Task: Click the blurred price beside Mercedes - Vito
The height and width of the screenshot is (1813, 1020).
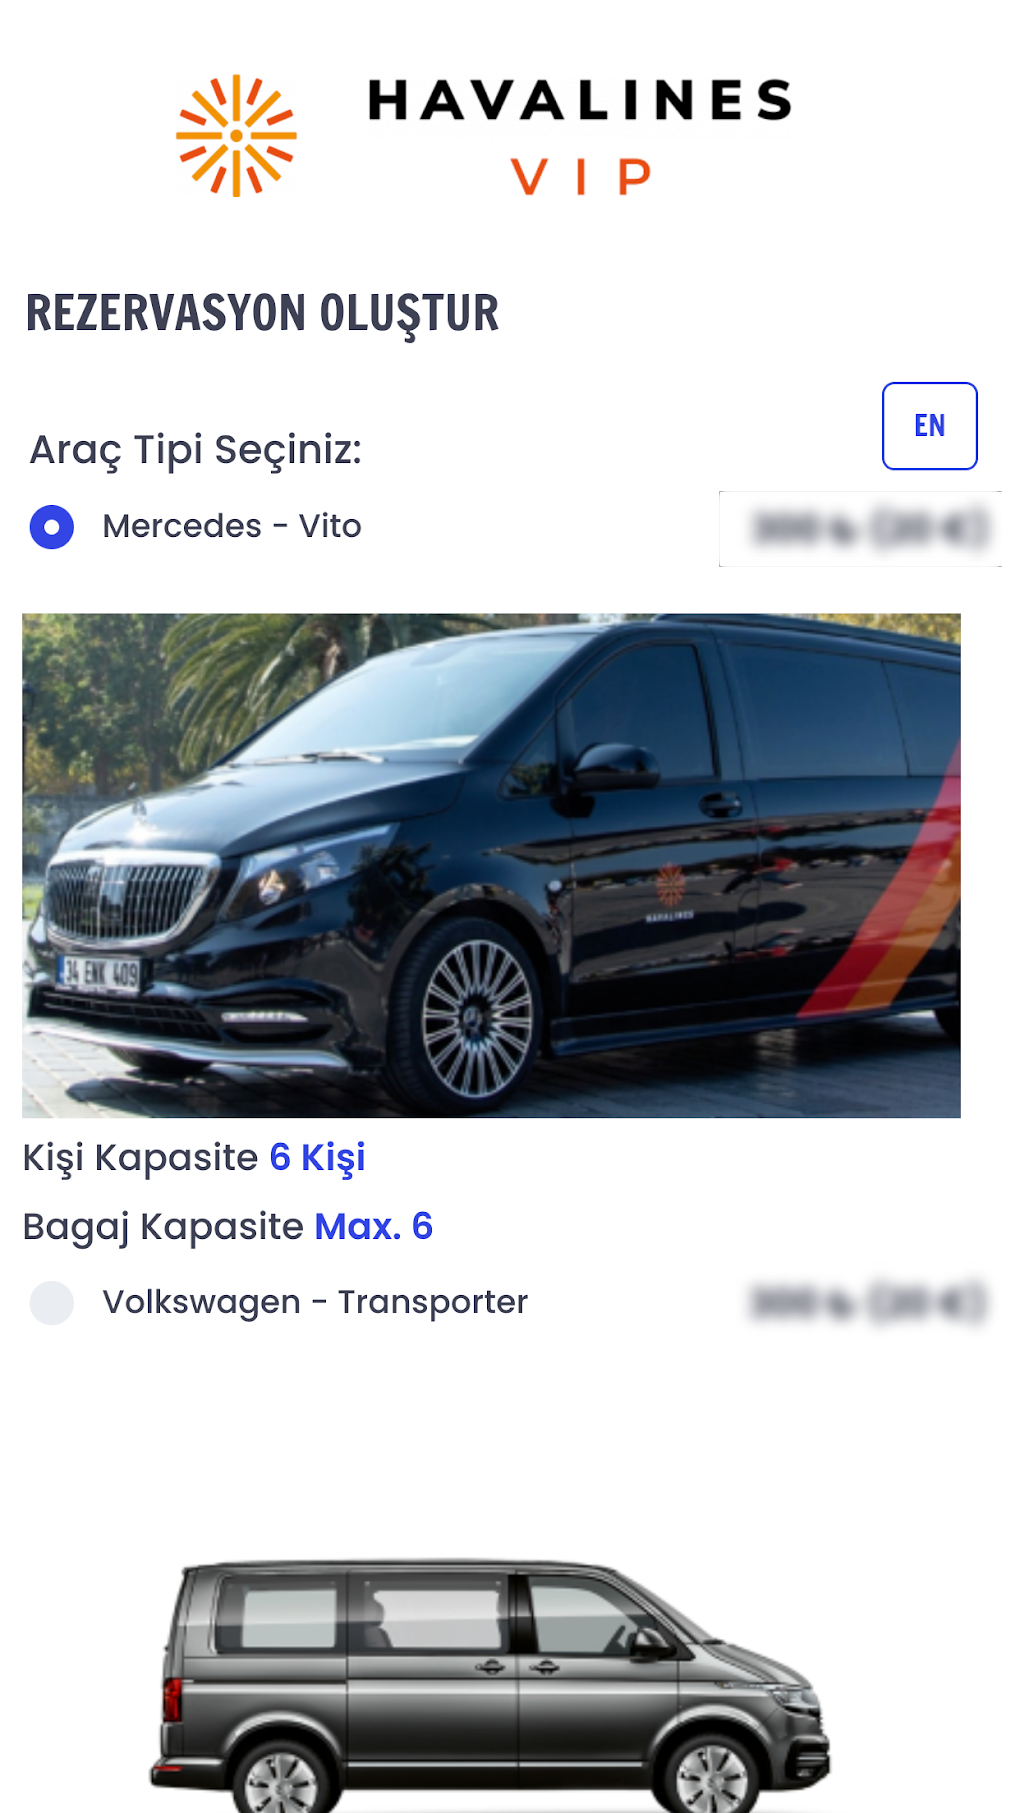Action: (x=870, y=528)
